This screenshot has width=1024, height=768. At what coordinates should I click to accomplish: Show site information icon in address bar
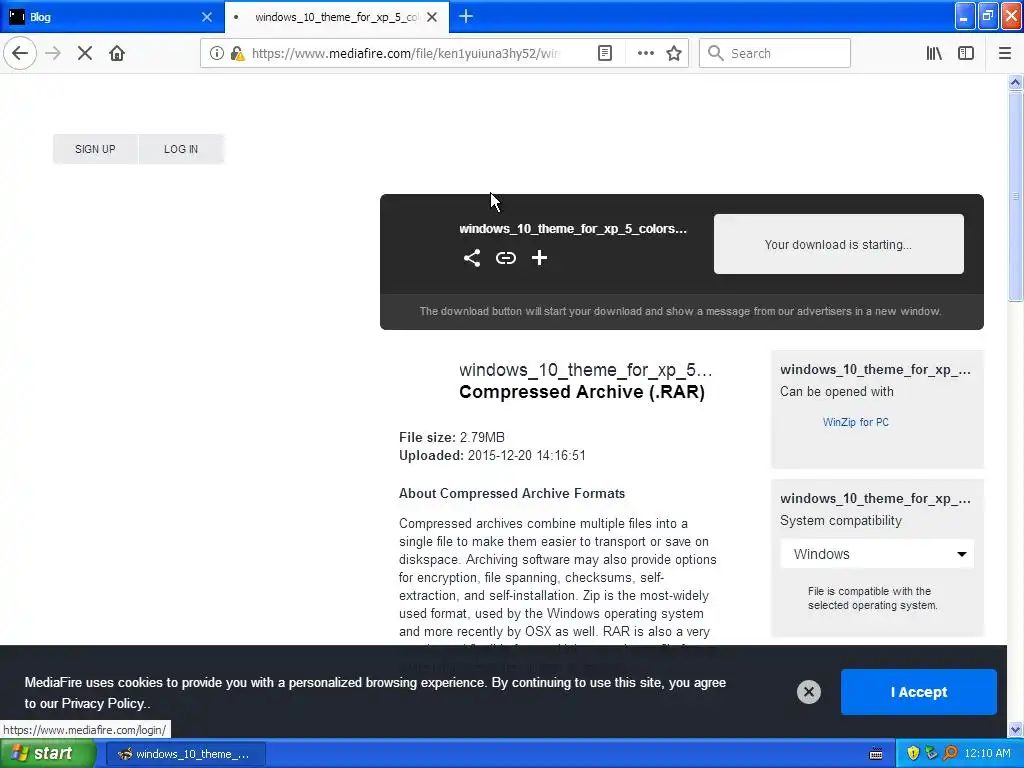(x=217, y=54)
